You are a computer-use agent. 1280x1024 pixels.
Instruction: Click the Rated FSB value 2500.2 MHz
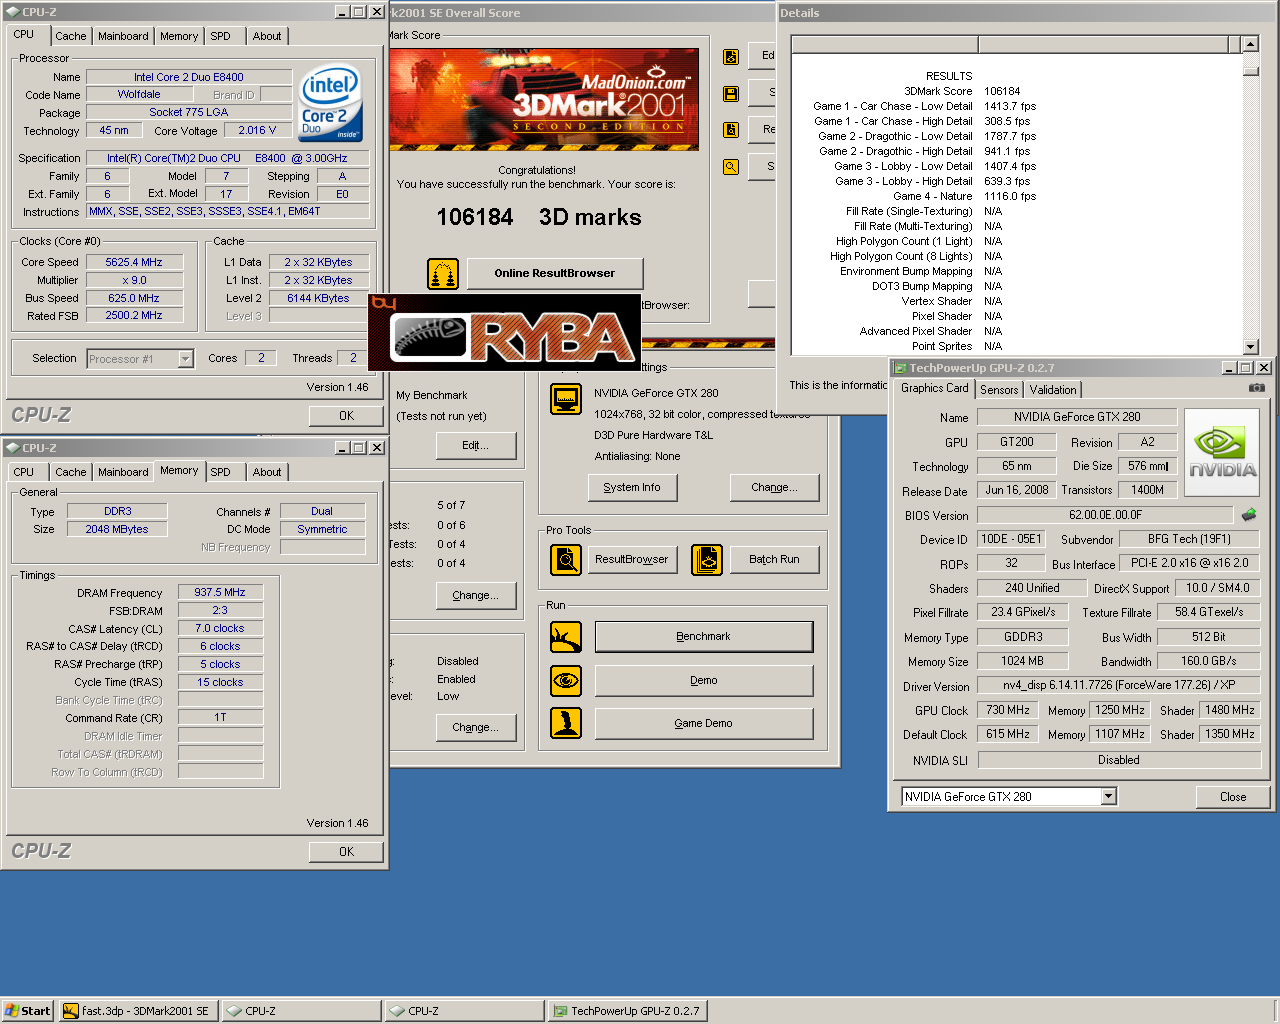point(135,315)
